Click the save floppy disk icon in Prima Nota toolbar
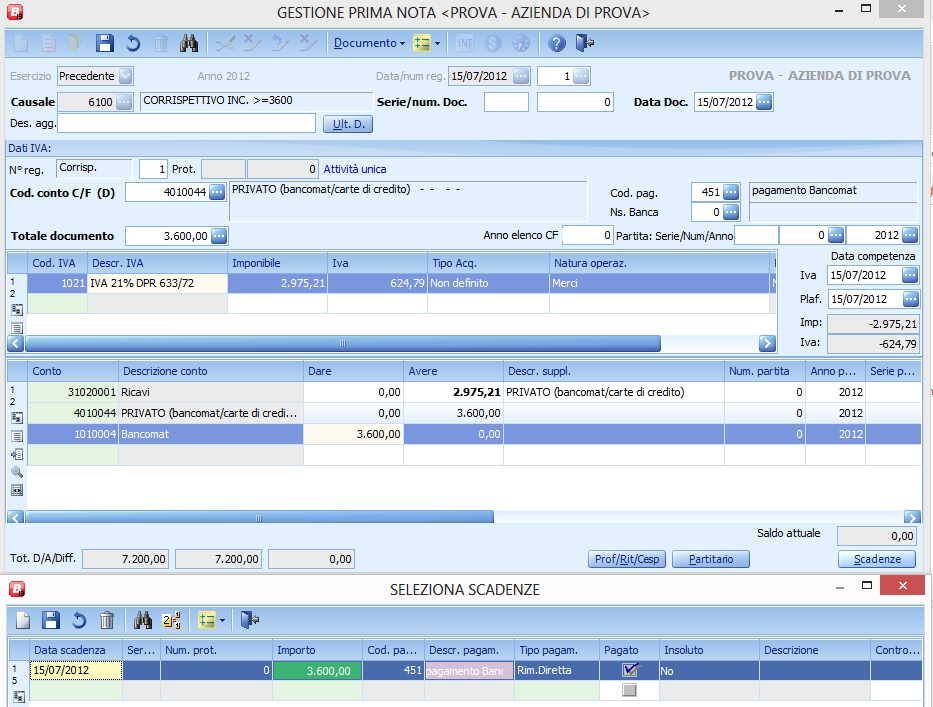The height and width of the screenshot is (707, 933). coord(104,43)
